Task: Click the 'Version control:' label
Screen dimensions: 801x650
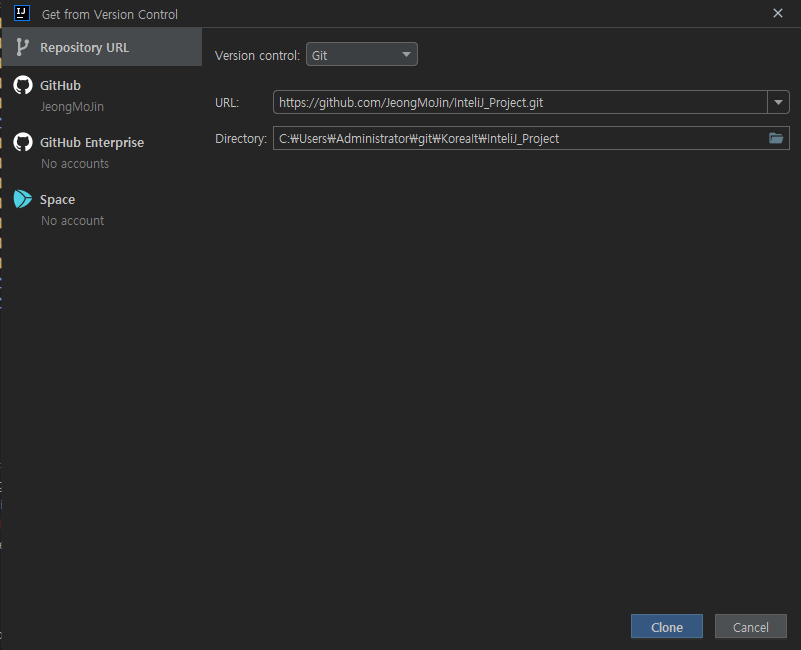Action: (257, 55)
